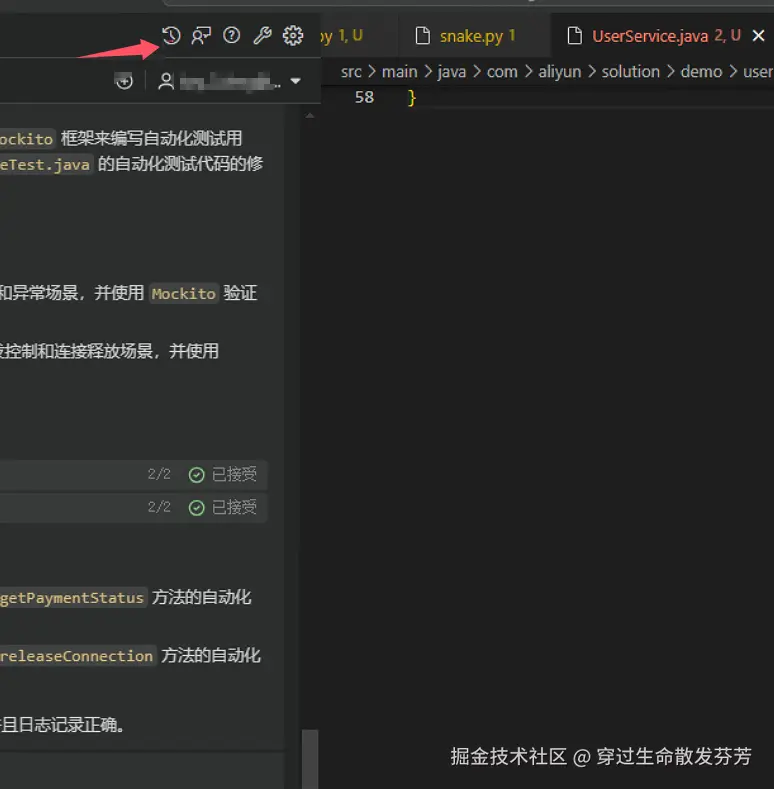Click the getPaymentStatus inline code label

72,598
